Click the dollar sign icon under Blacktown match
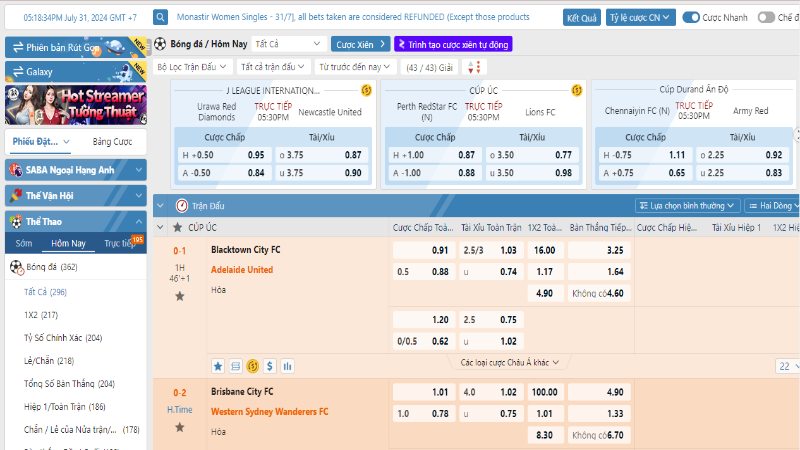 tap(272, 366)
